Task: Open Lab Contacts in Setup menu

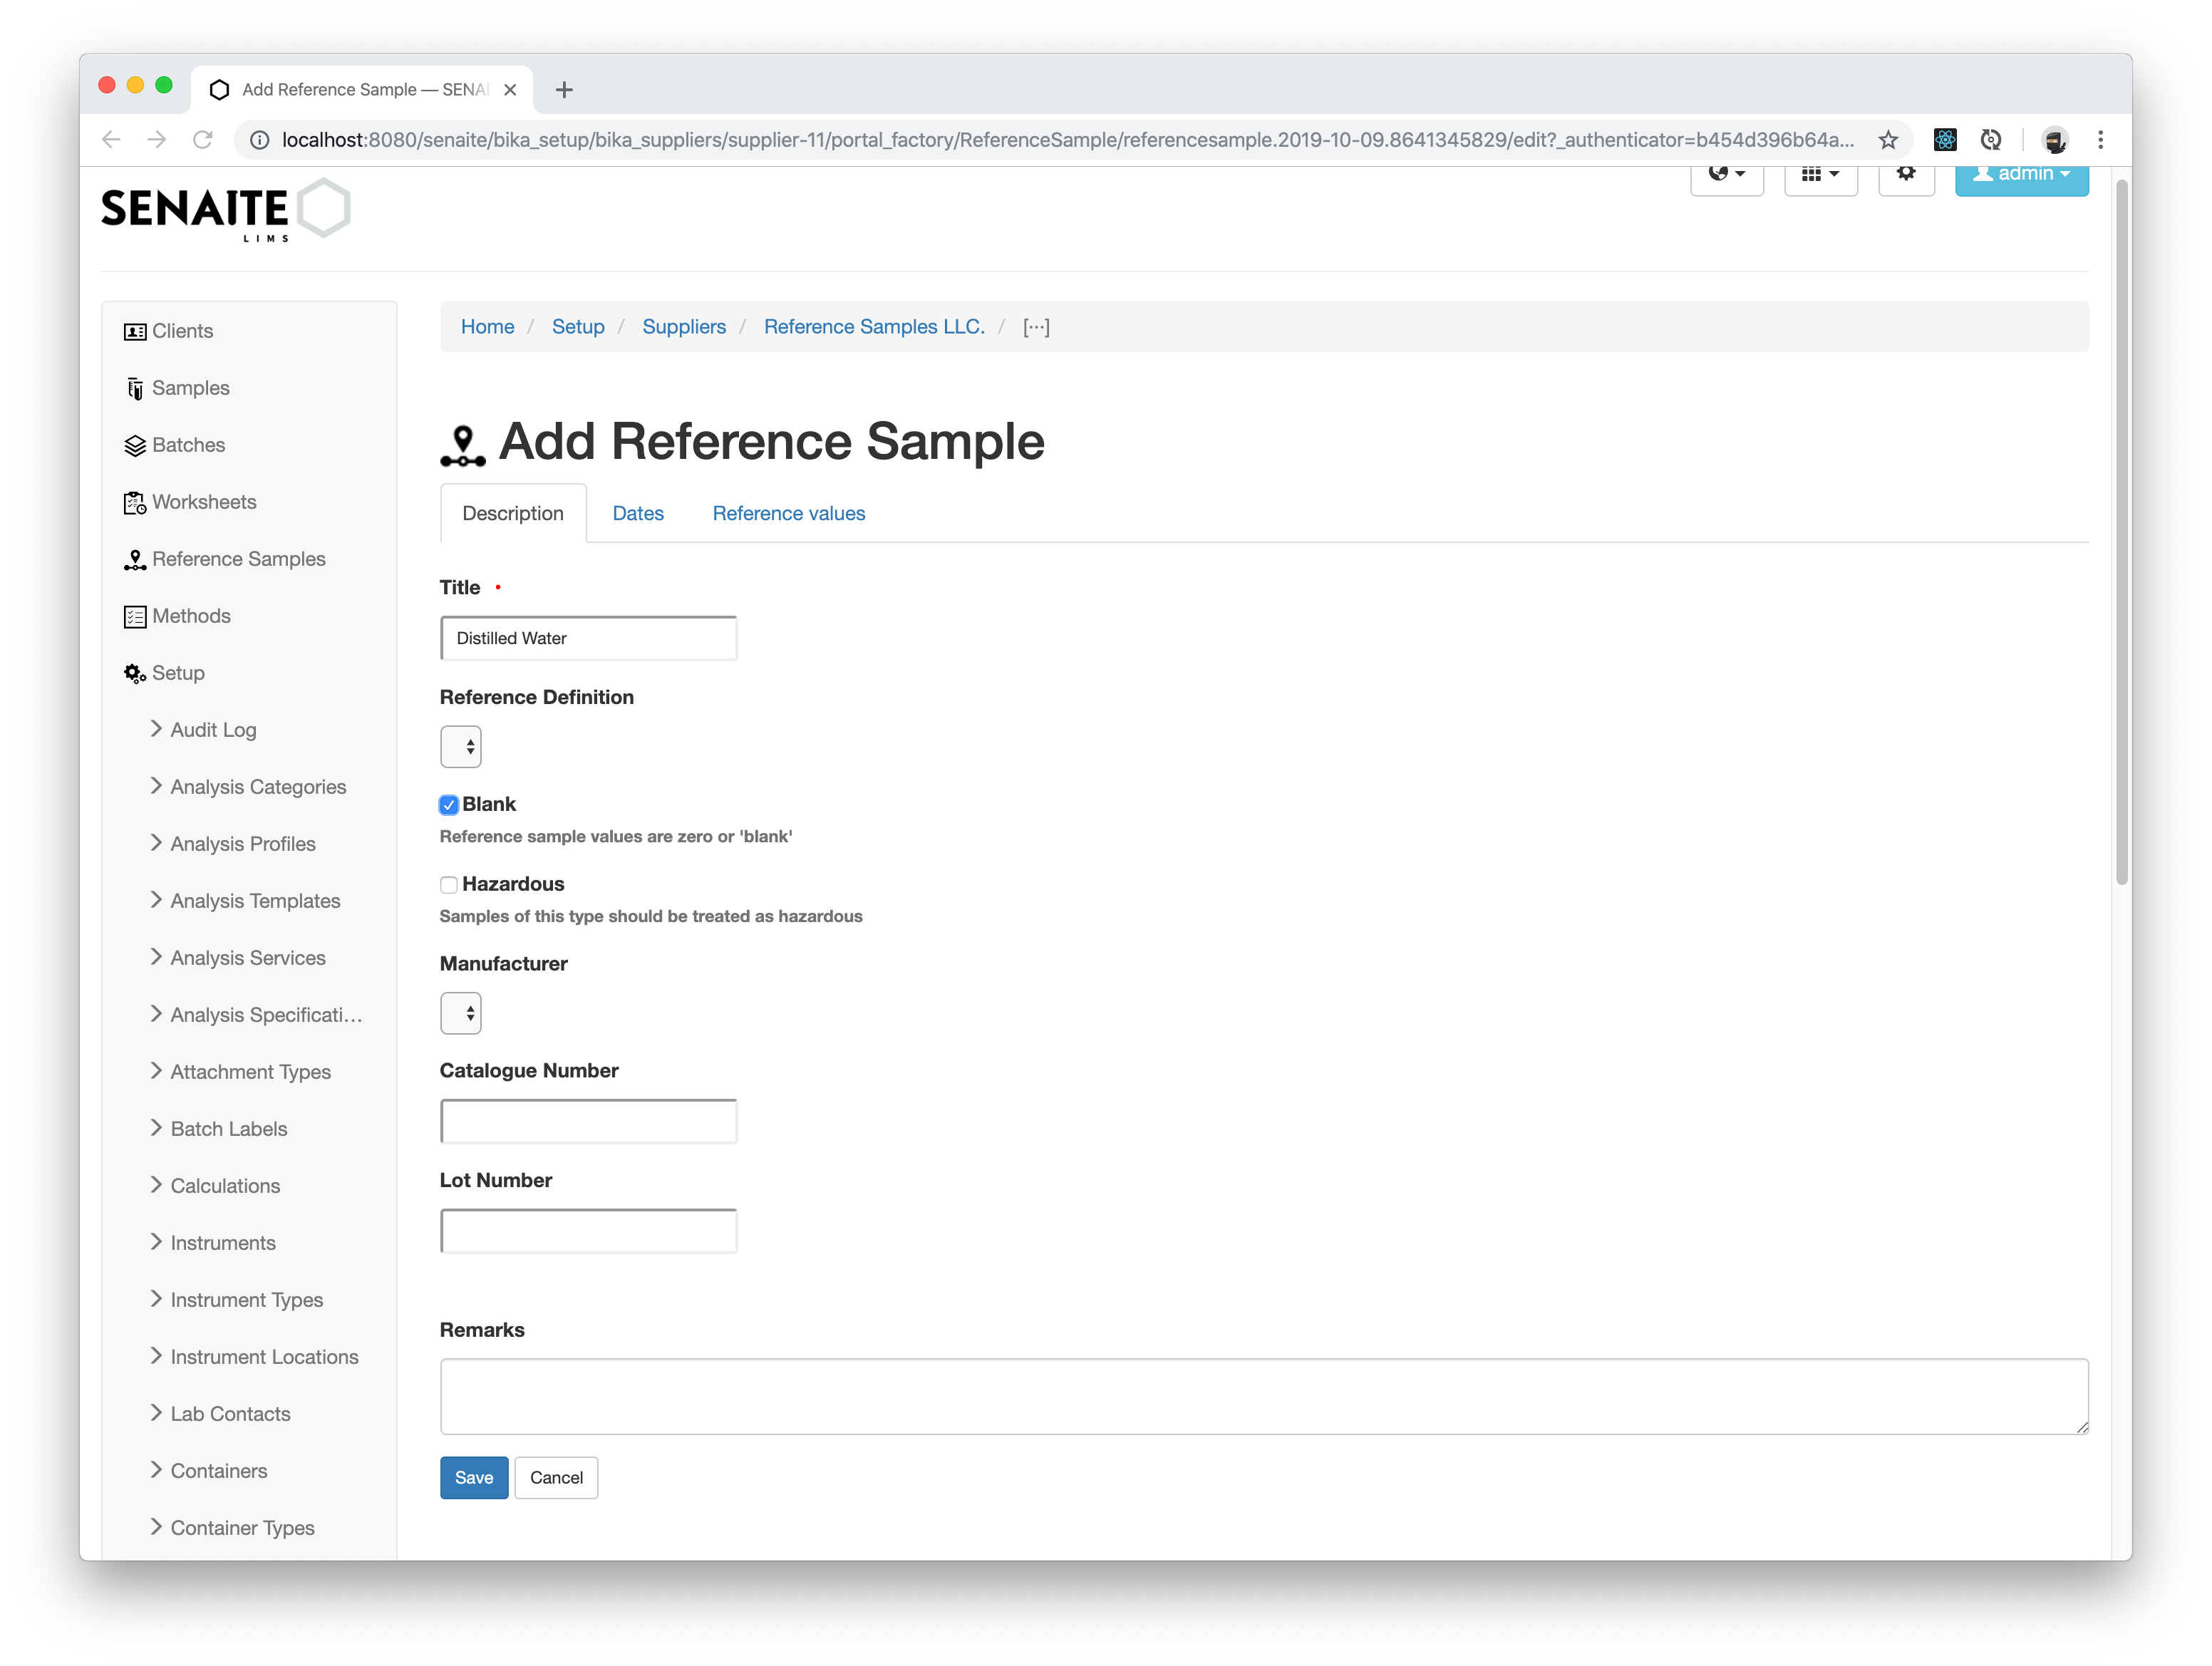Action: [x=231, y=1414]
